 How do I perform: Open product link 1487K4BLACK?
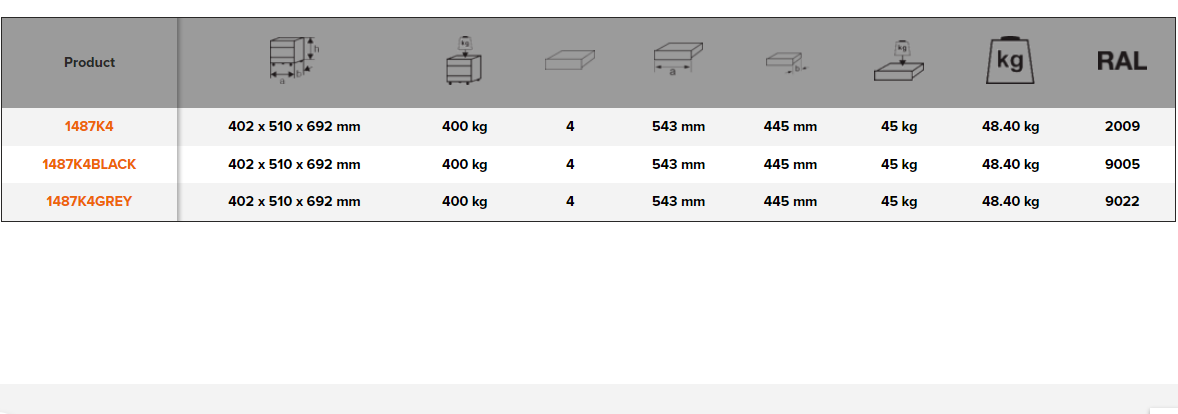[x=89, y=164]
